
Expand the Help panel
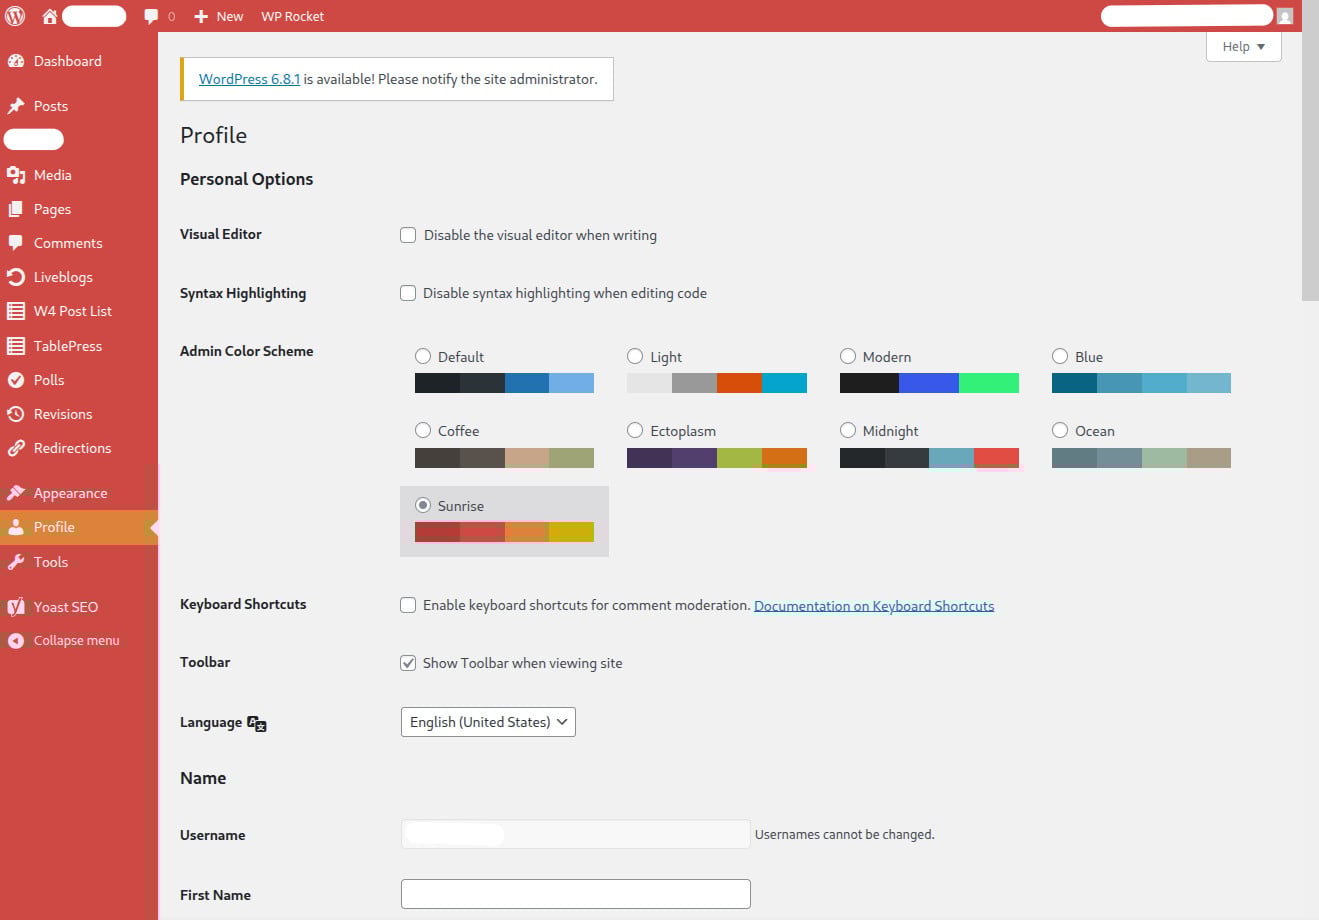point(1243,46)
